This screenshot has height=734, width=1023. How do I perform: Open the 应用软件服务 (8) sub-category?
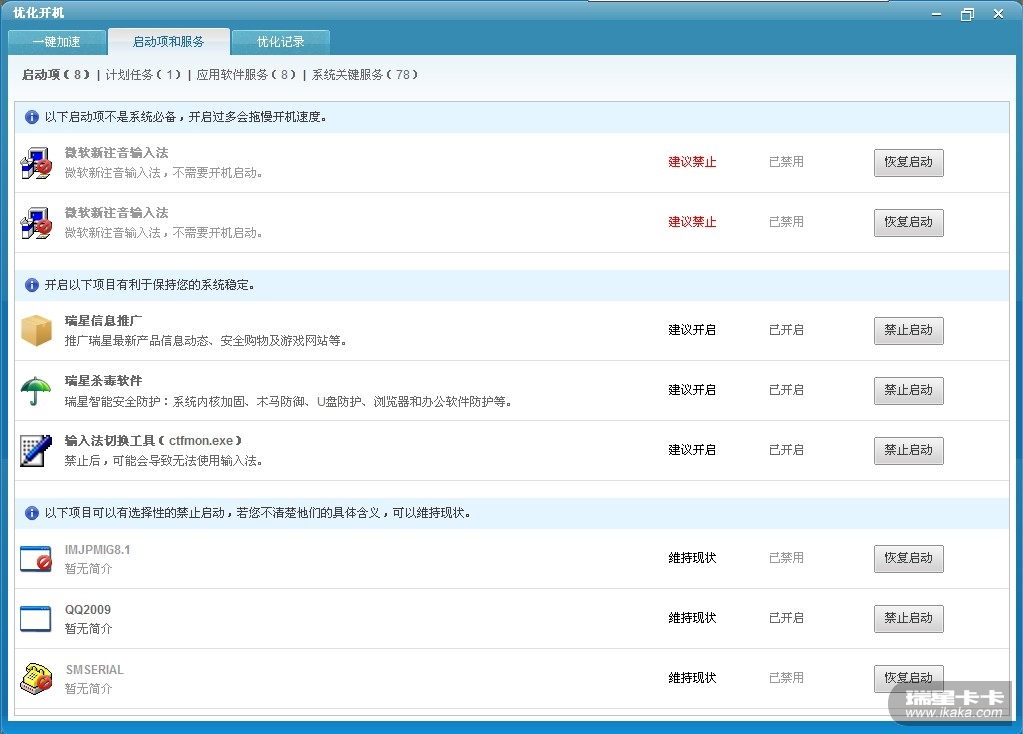[246, 75]
